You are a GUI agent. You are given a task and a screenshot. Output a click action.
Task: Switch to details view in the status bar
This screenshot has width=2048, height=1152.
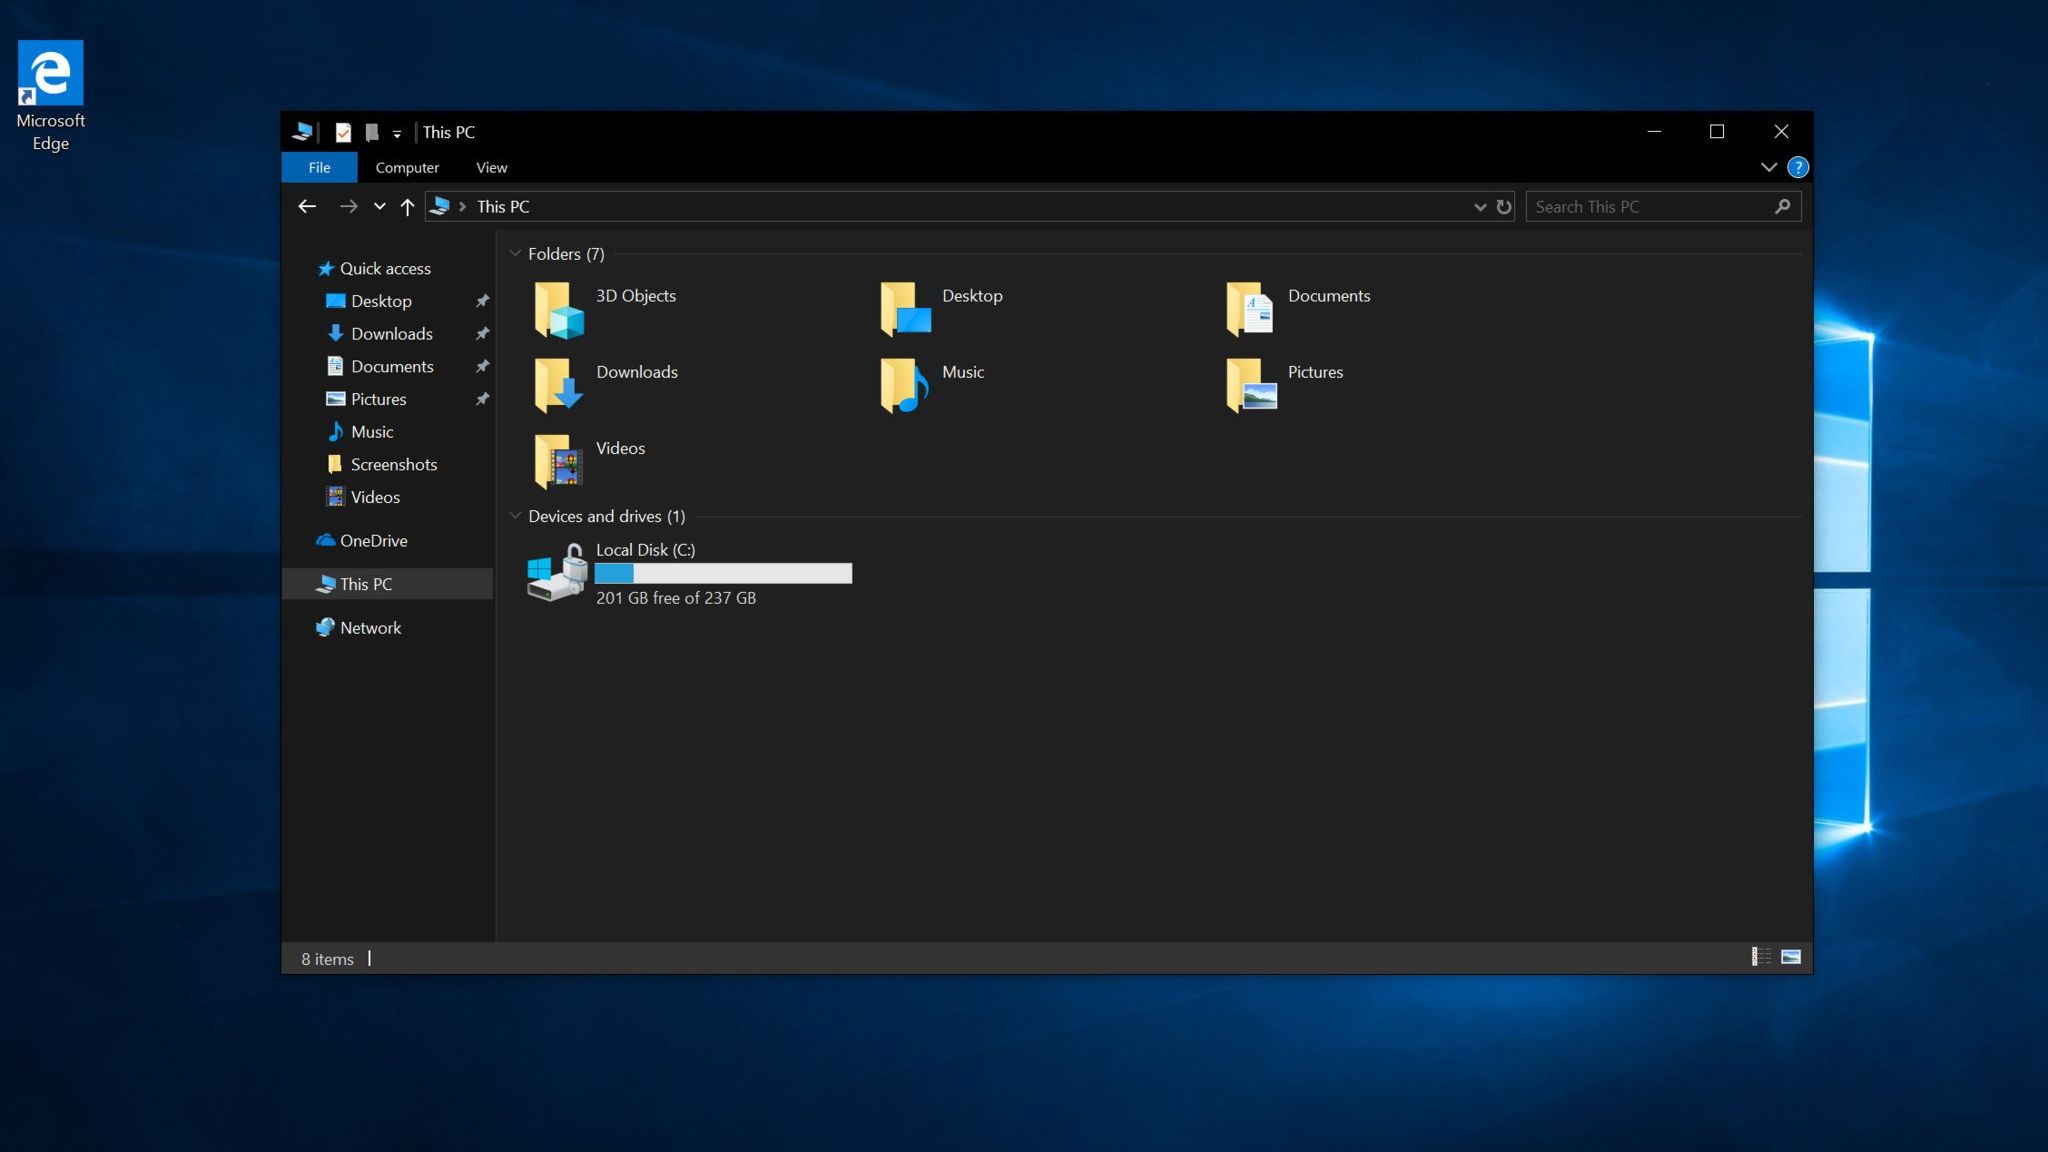pos(1761,957)
